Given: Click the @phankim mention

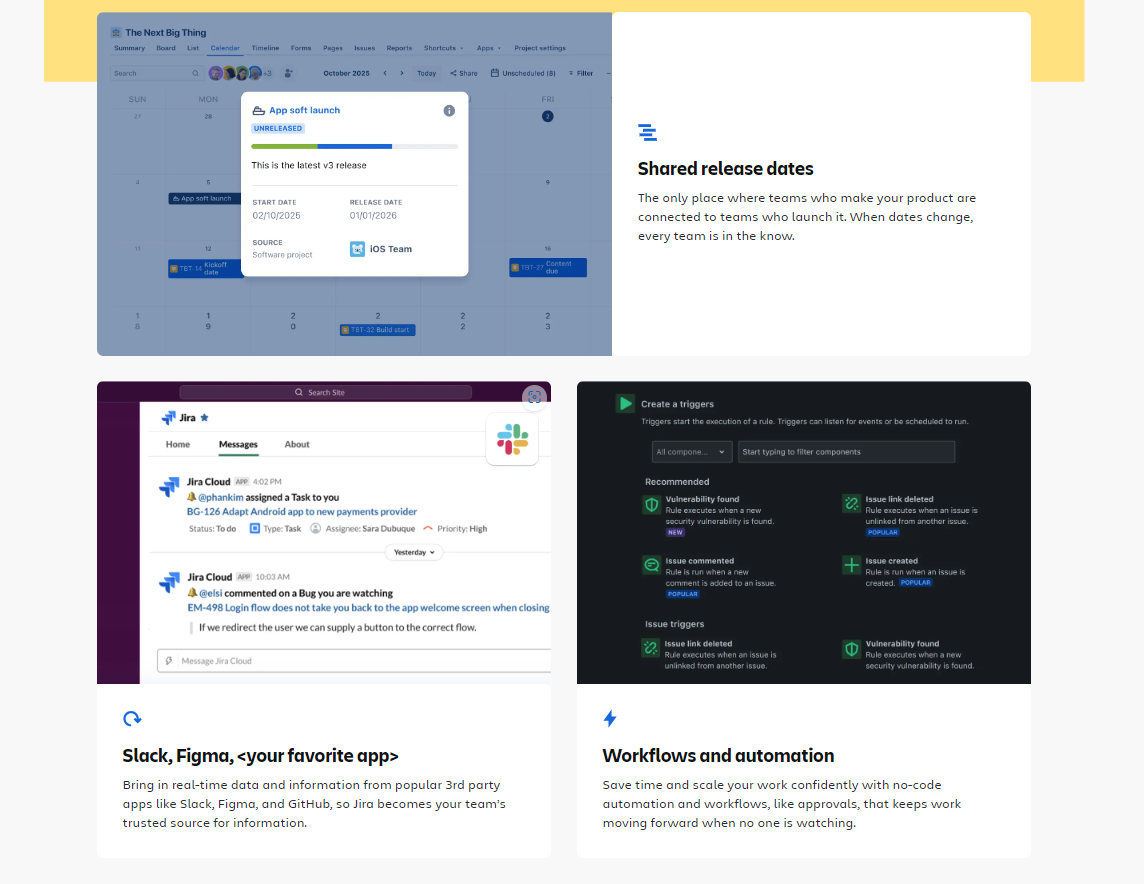Looking at the screenshot, I should point(220,497).
